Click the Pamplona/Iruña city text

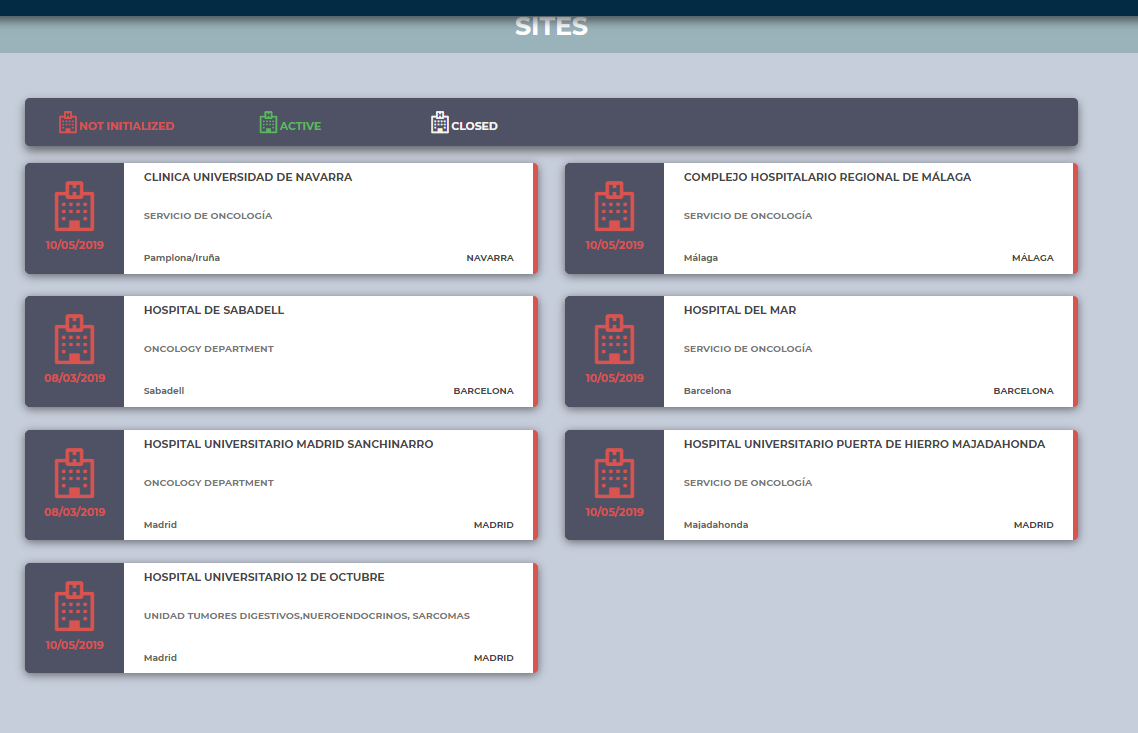coord(182,258)
